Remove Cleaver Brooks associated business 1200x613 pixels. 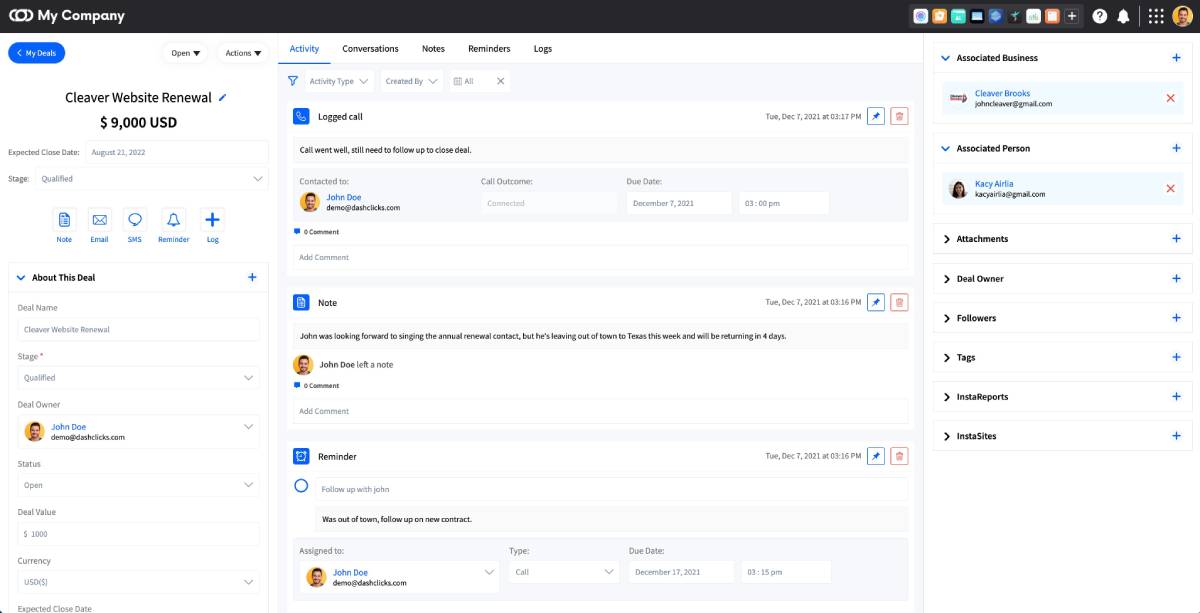point(1170,98)
